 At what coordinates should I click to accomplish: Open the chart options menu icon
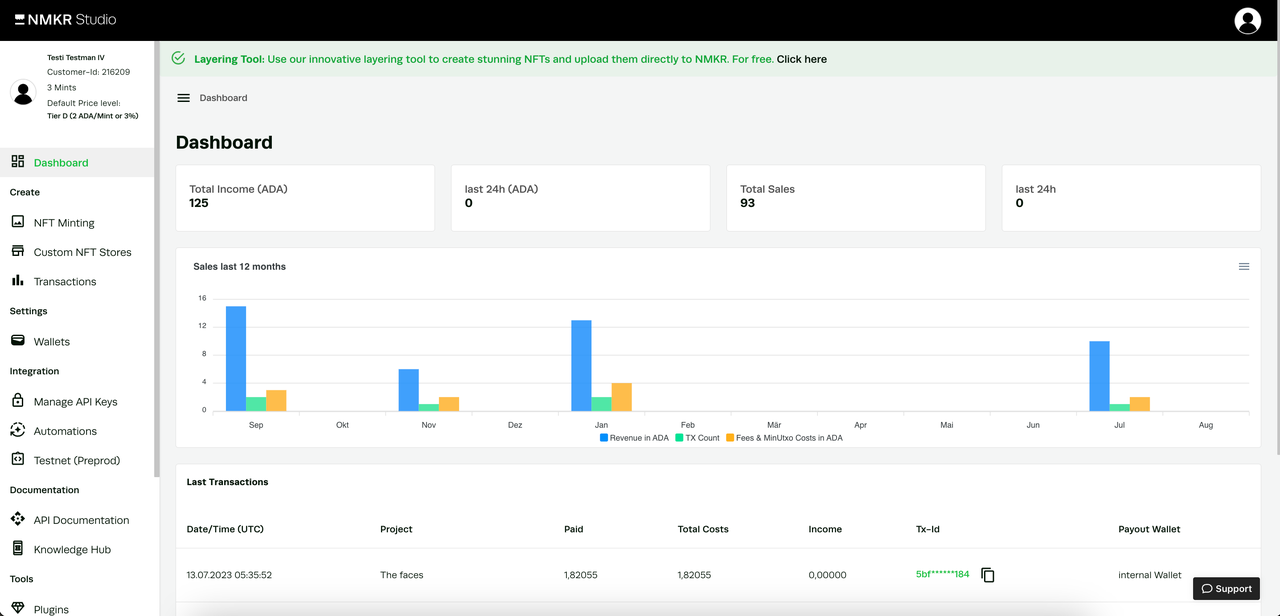click(x=1244, y=267)
